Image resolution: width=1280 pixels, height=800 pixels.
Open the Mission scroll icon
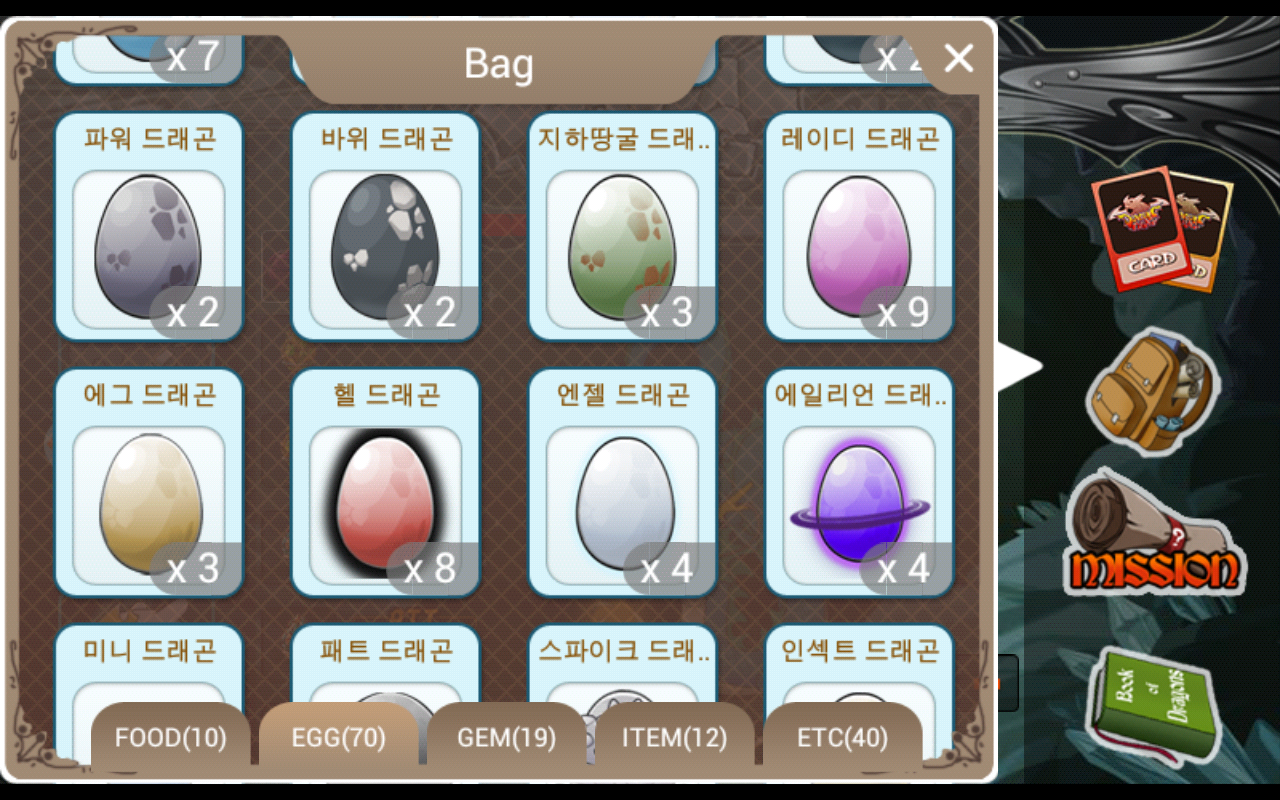(1155, 533)
